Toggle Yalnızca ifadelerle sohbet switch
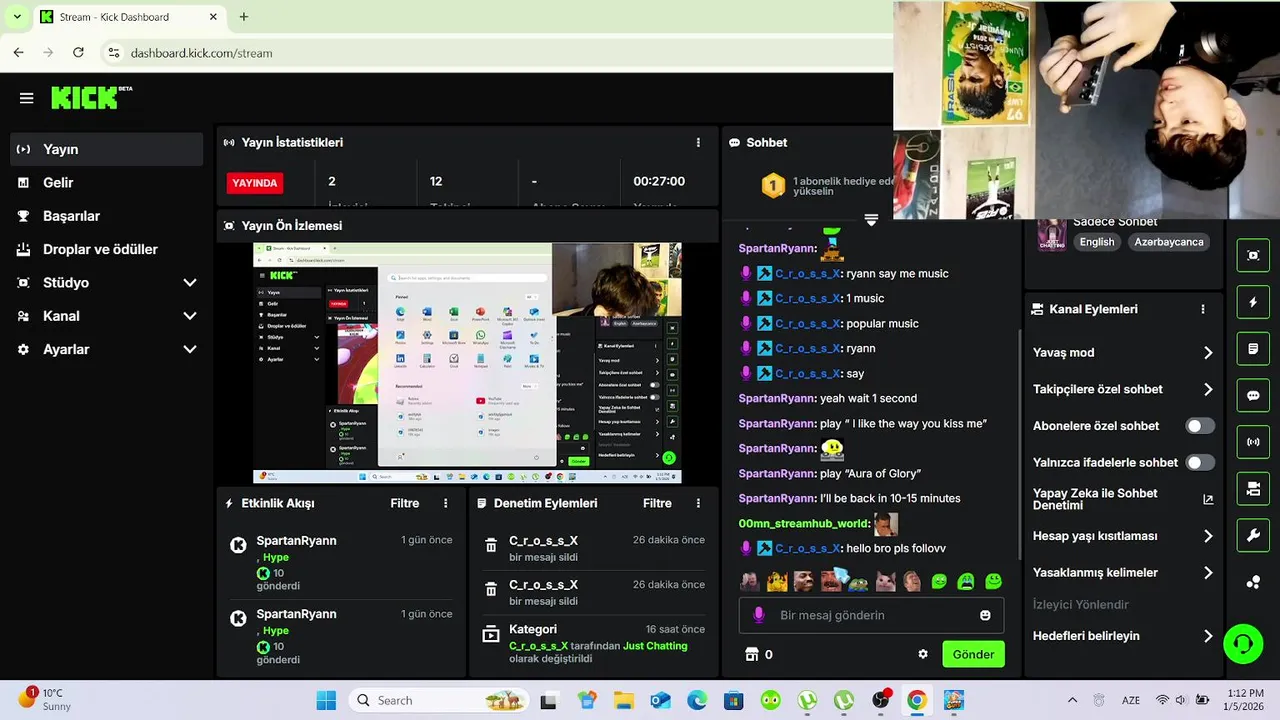The image size is (1280, 720). pyautogui.click(x=1200, y=463)
